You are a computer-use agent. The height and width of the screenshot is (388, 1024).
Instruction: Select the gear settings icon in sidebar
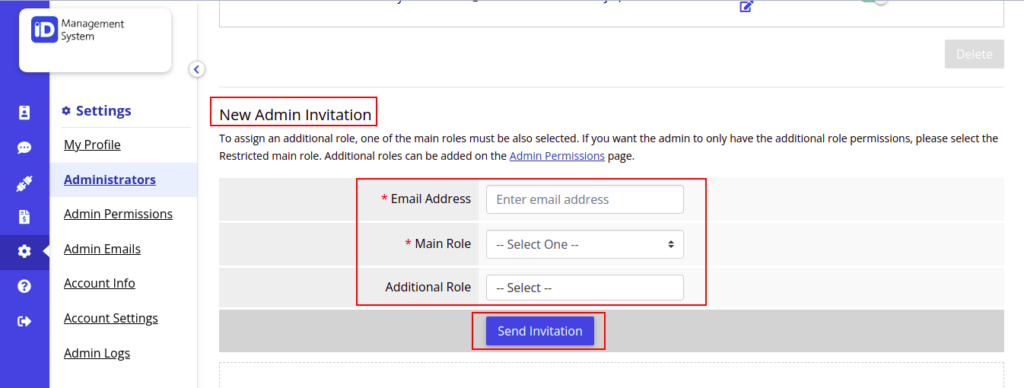click(x=24, y=251)
